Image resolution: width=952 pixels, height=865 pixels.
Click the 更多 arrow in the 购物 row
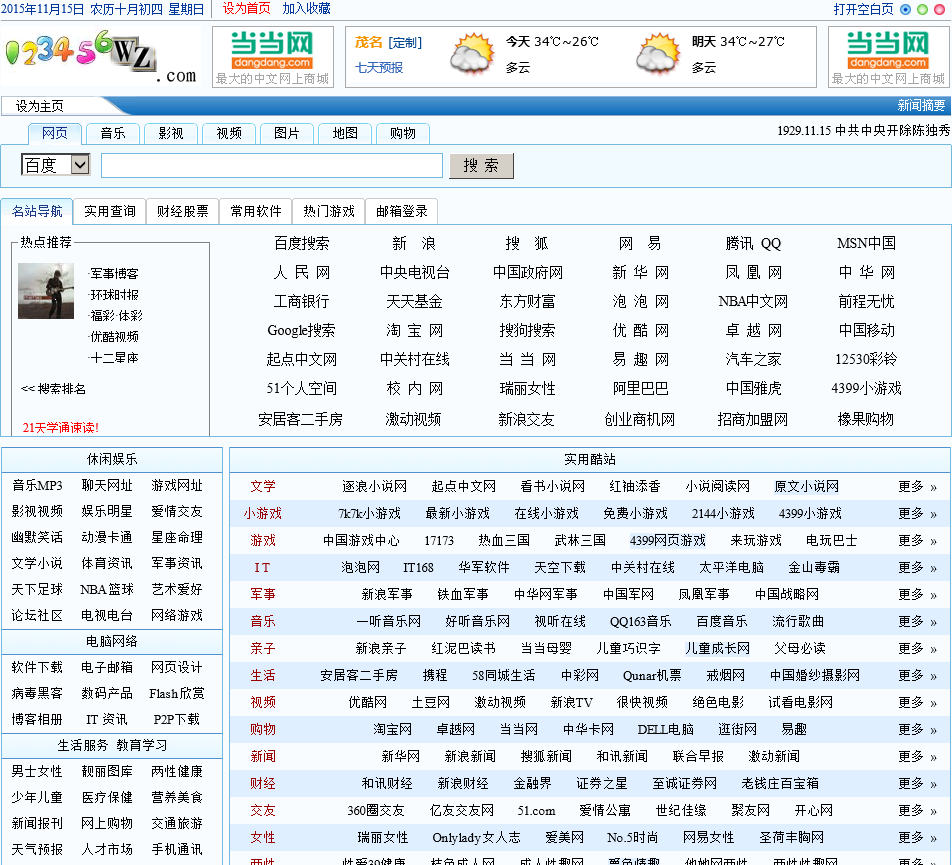pos(933,730)
